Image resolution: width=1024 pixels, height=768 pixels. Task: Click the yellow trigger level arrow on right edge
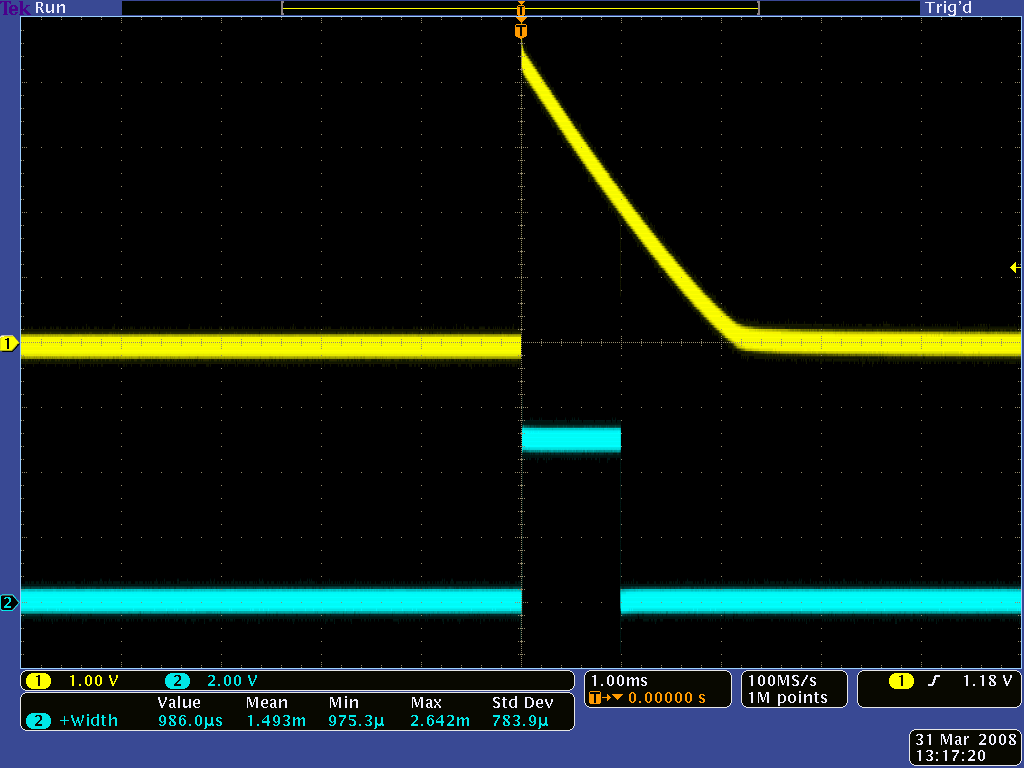tap(1015, 267)
